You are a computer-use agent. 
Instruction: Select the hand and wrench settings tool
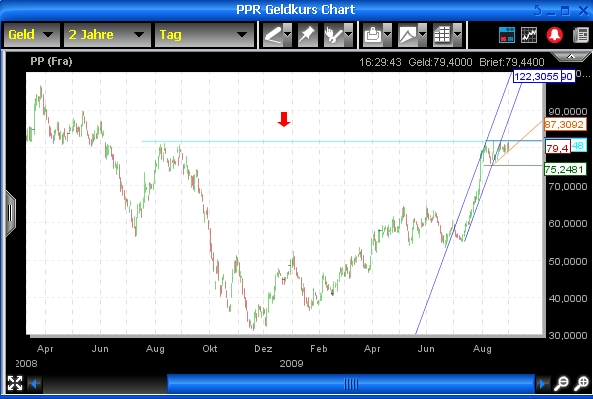click(333, 35)
